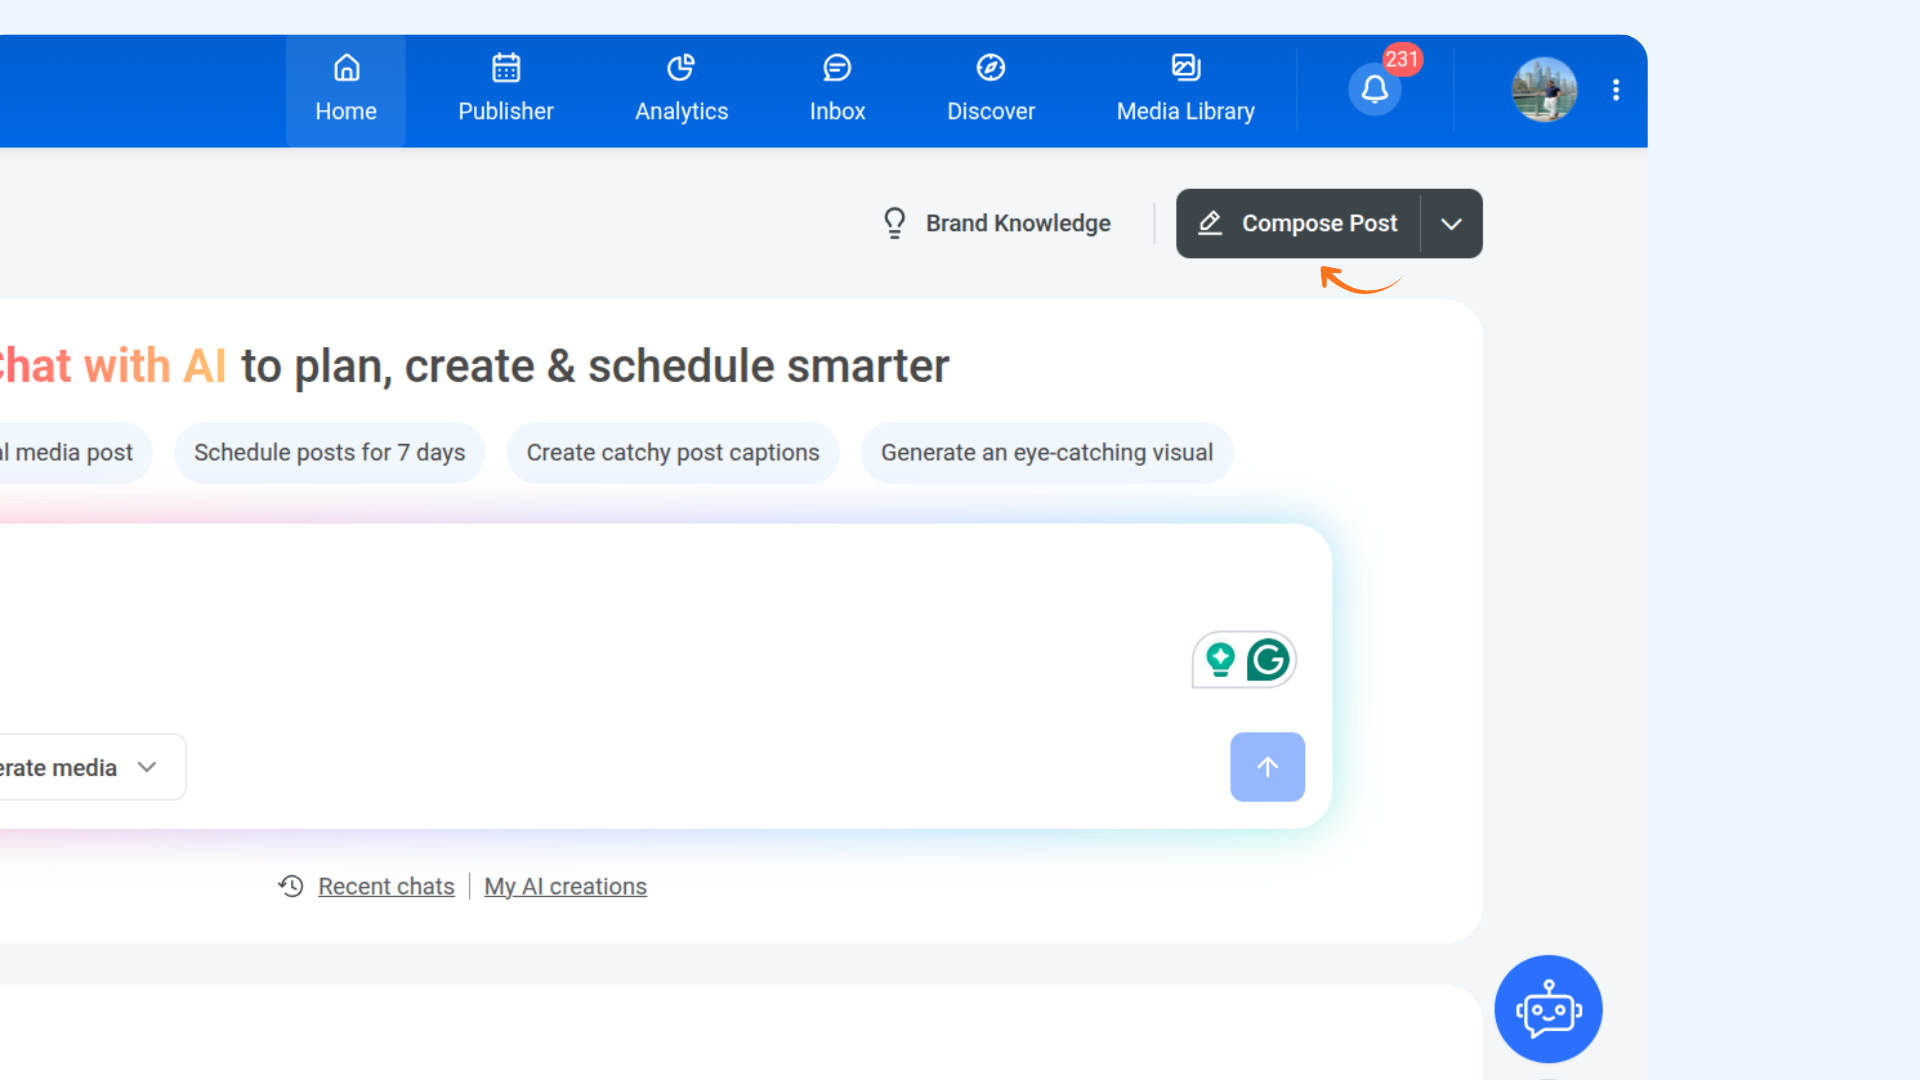
Task: Send the message with the arrow button
Action: (1267, 767)
